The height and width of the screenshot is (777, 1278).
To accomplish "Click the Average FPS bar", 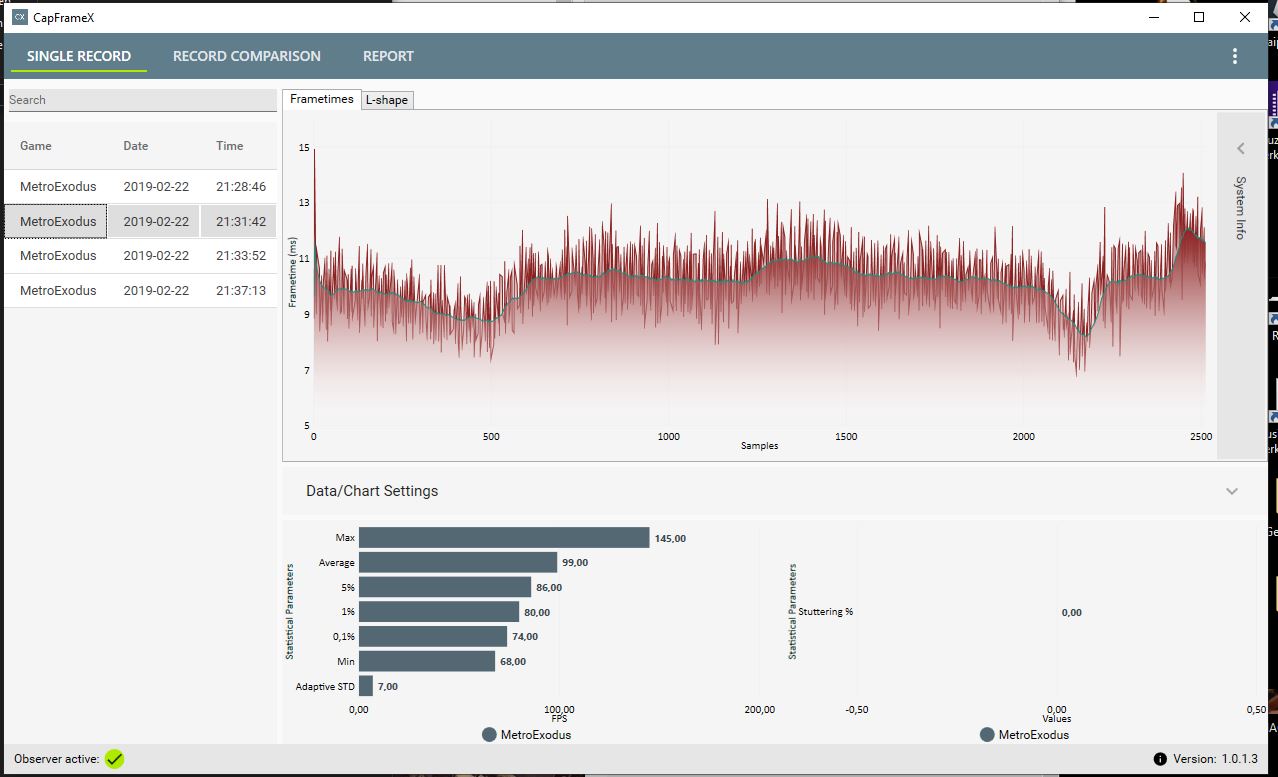I will [x=458, y=562].
